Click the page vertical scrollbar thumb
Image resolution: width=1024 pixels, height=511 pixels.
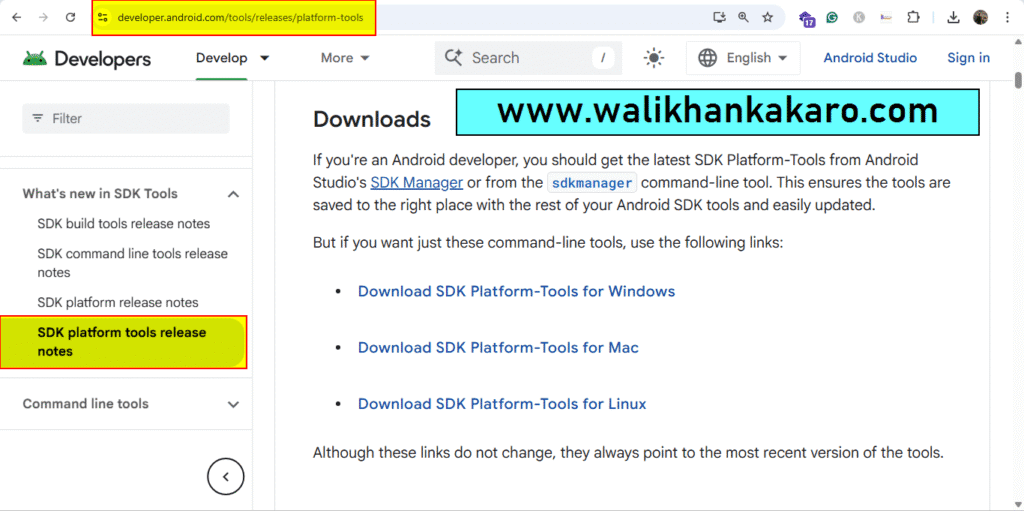point(1017,80)
